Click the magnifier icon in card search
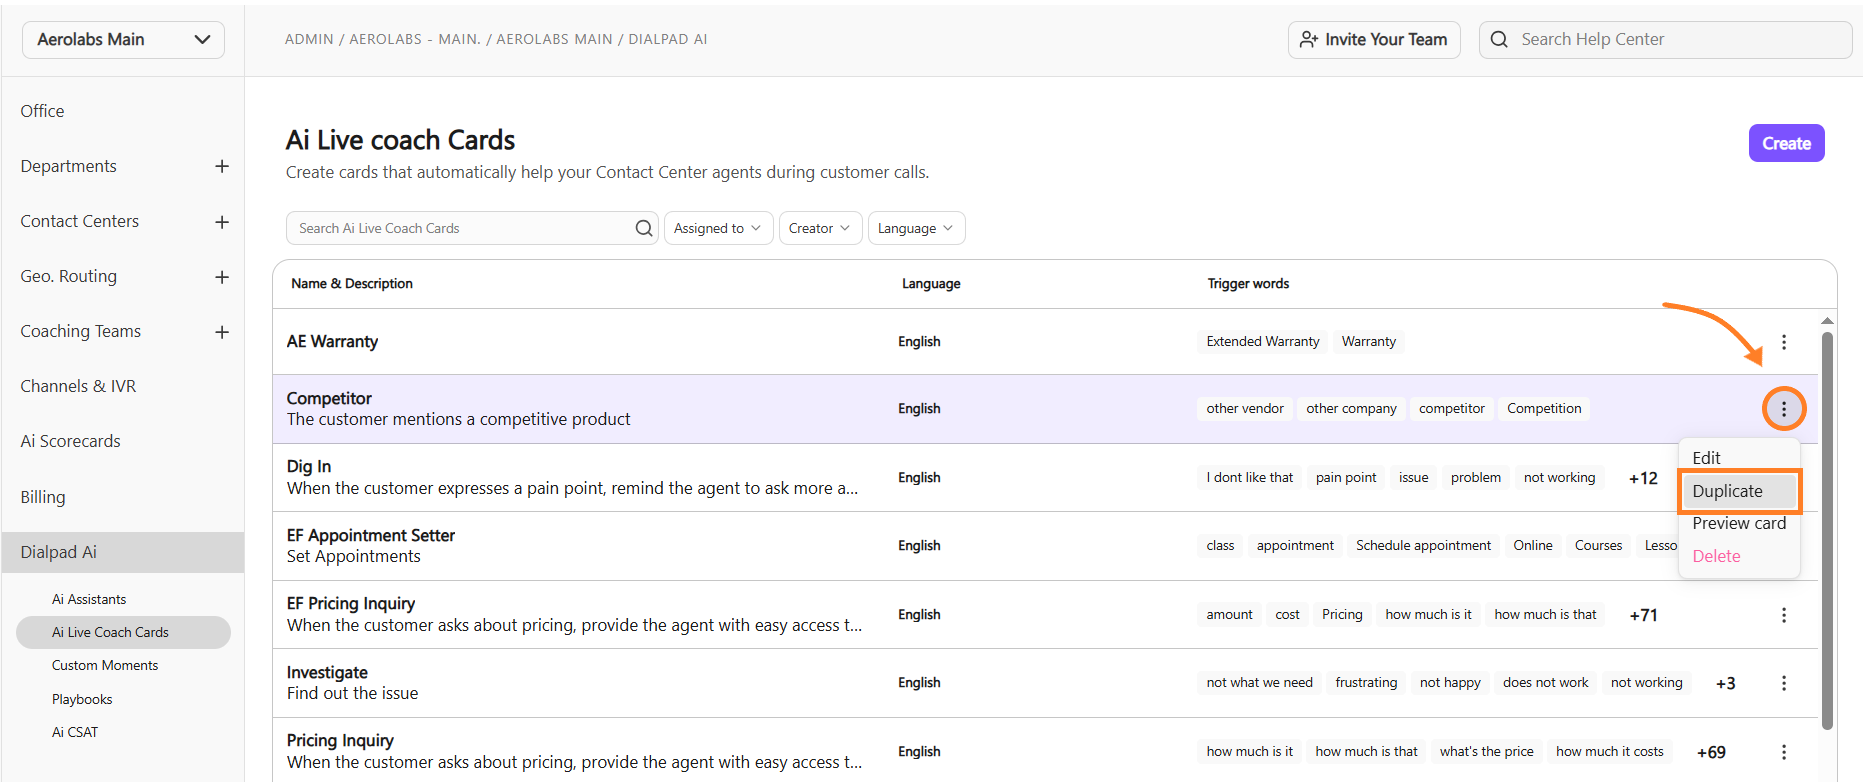This screenshot has width=1863, height=783. (x=644, y=228)
